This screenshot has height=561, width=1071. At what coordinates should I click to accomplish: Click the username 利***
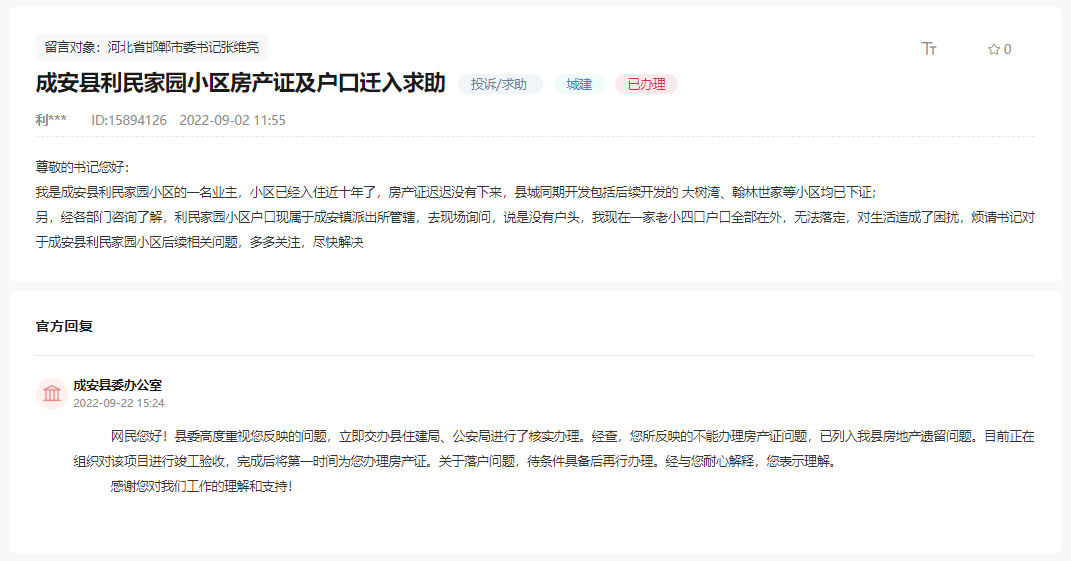click(51, 120)
